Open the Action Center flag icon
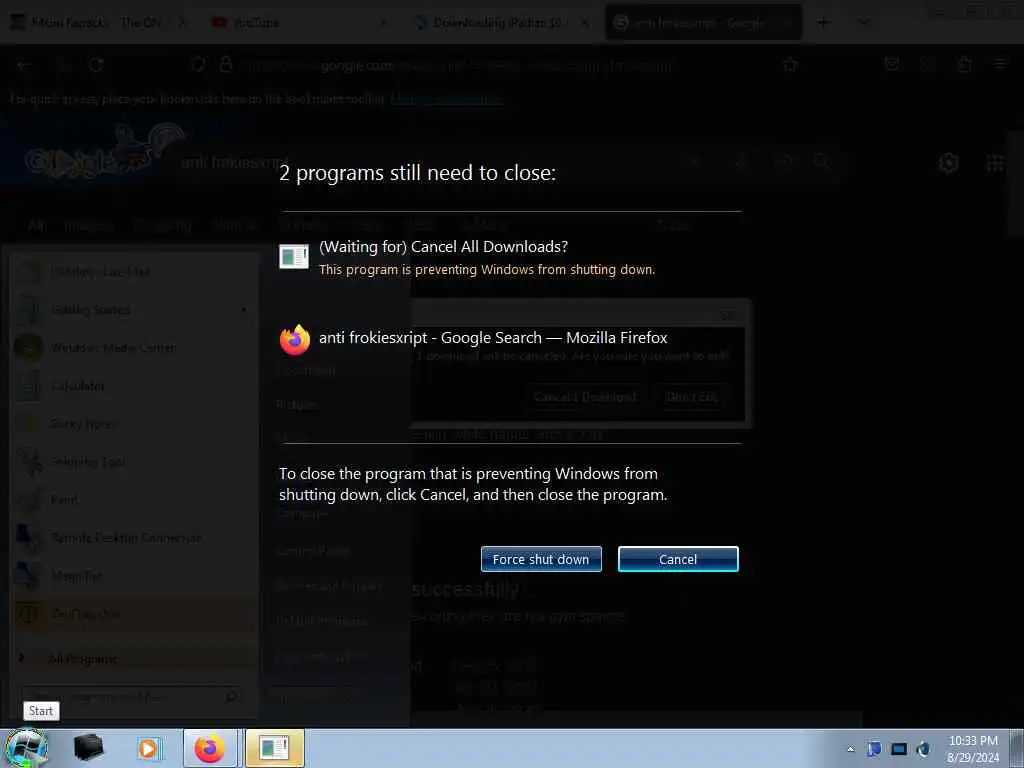Viewport: 1024px width, 768px height. 874,749
